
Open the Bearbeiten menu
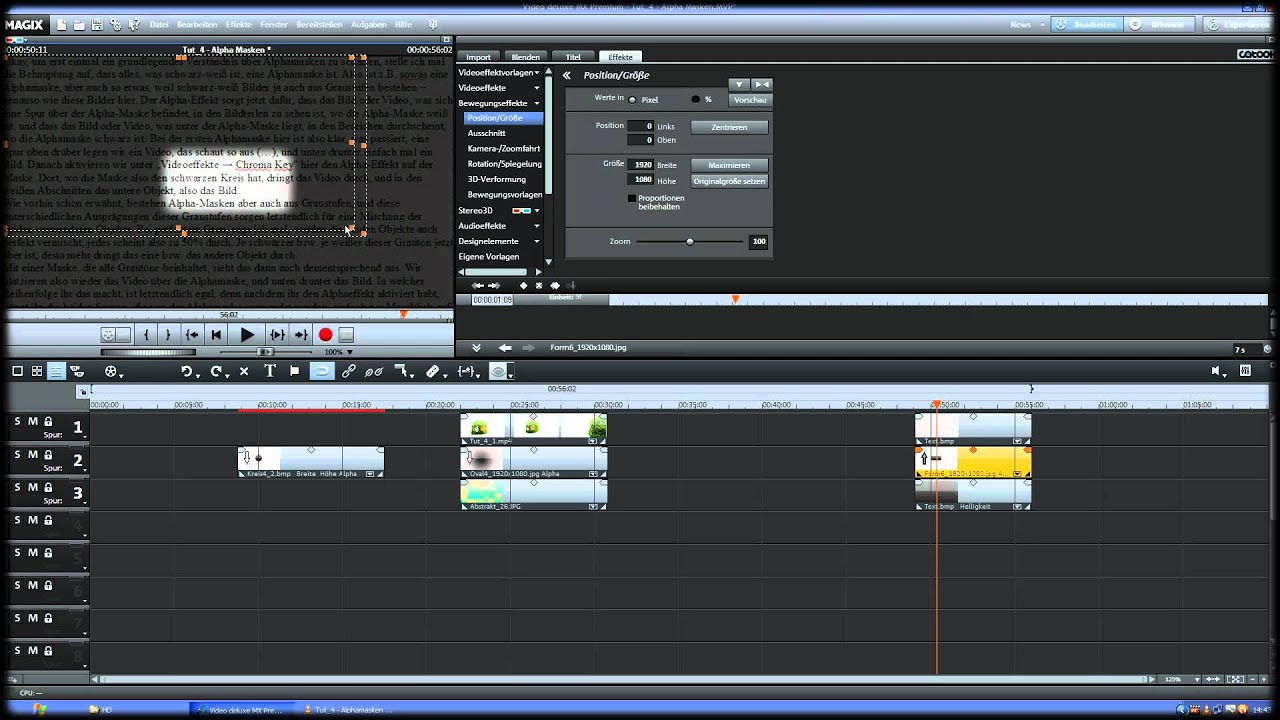click(196, 24)
